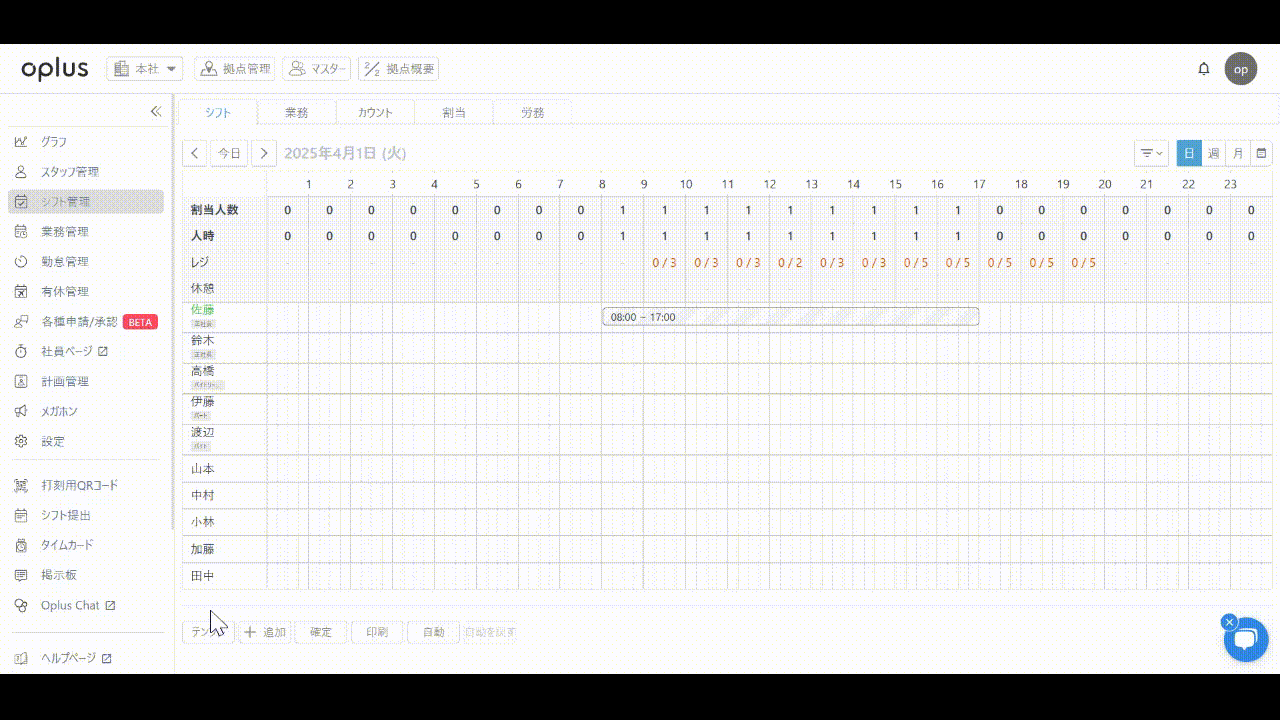Open 設定 gear icon in sidebar
1280x720 pixels.
coord(21,442)
